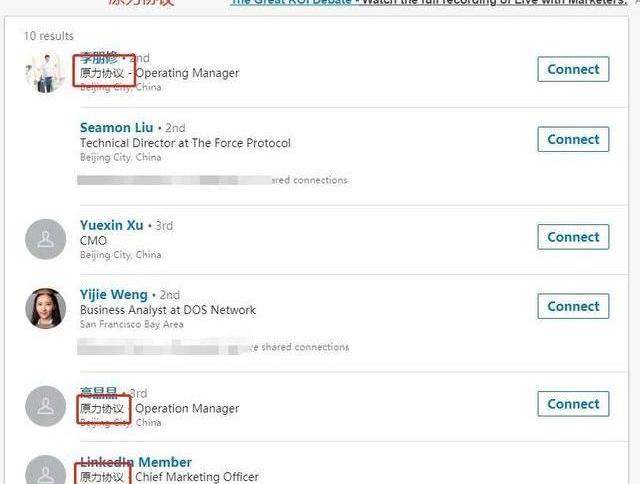640x484 pixels.
Task: Connect with Seamon Liu
Action: 573,140
